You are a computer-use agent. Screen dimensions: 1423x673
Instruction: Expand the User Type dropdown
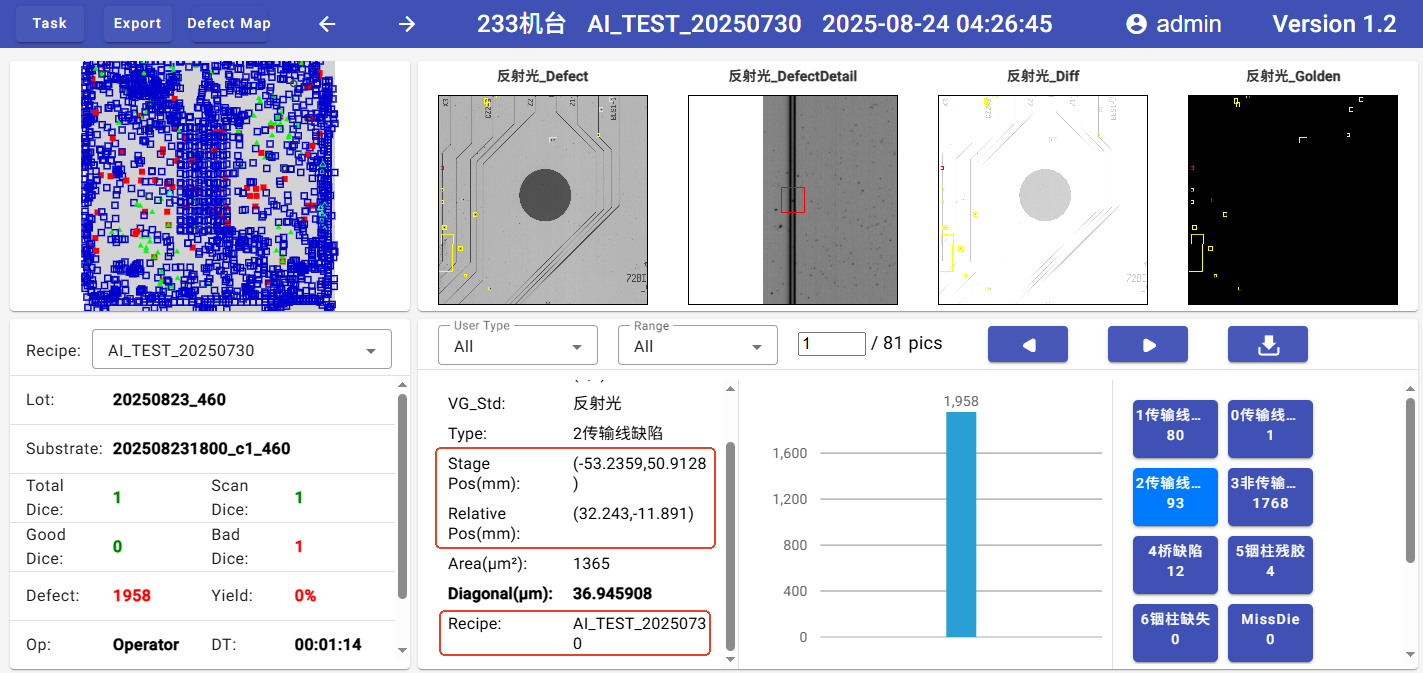(517, 346)
